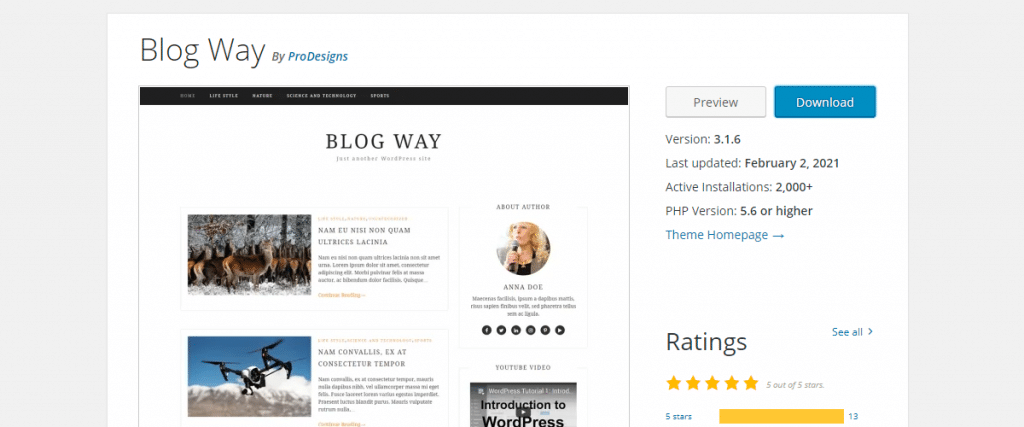The width and height of the screenshot is (1024, 427).
Task: Open See all ratings link
Action: (847, 332)
